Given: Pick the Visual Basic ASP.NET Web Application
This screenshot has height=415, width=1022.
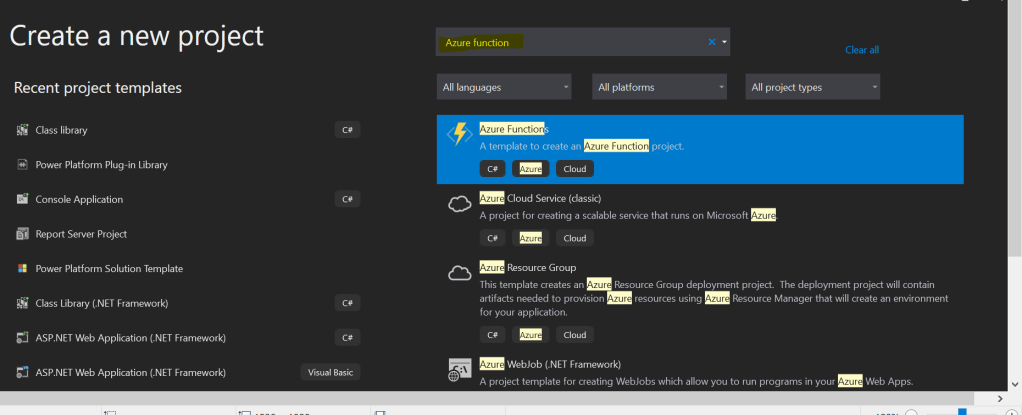Looking at the screenshot, I should coord(130,372).
